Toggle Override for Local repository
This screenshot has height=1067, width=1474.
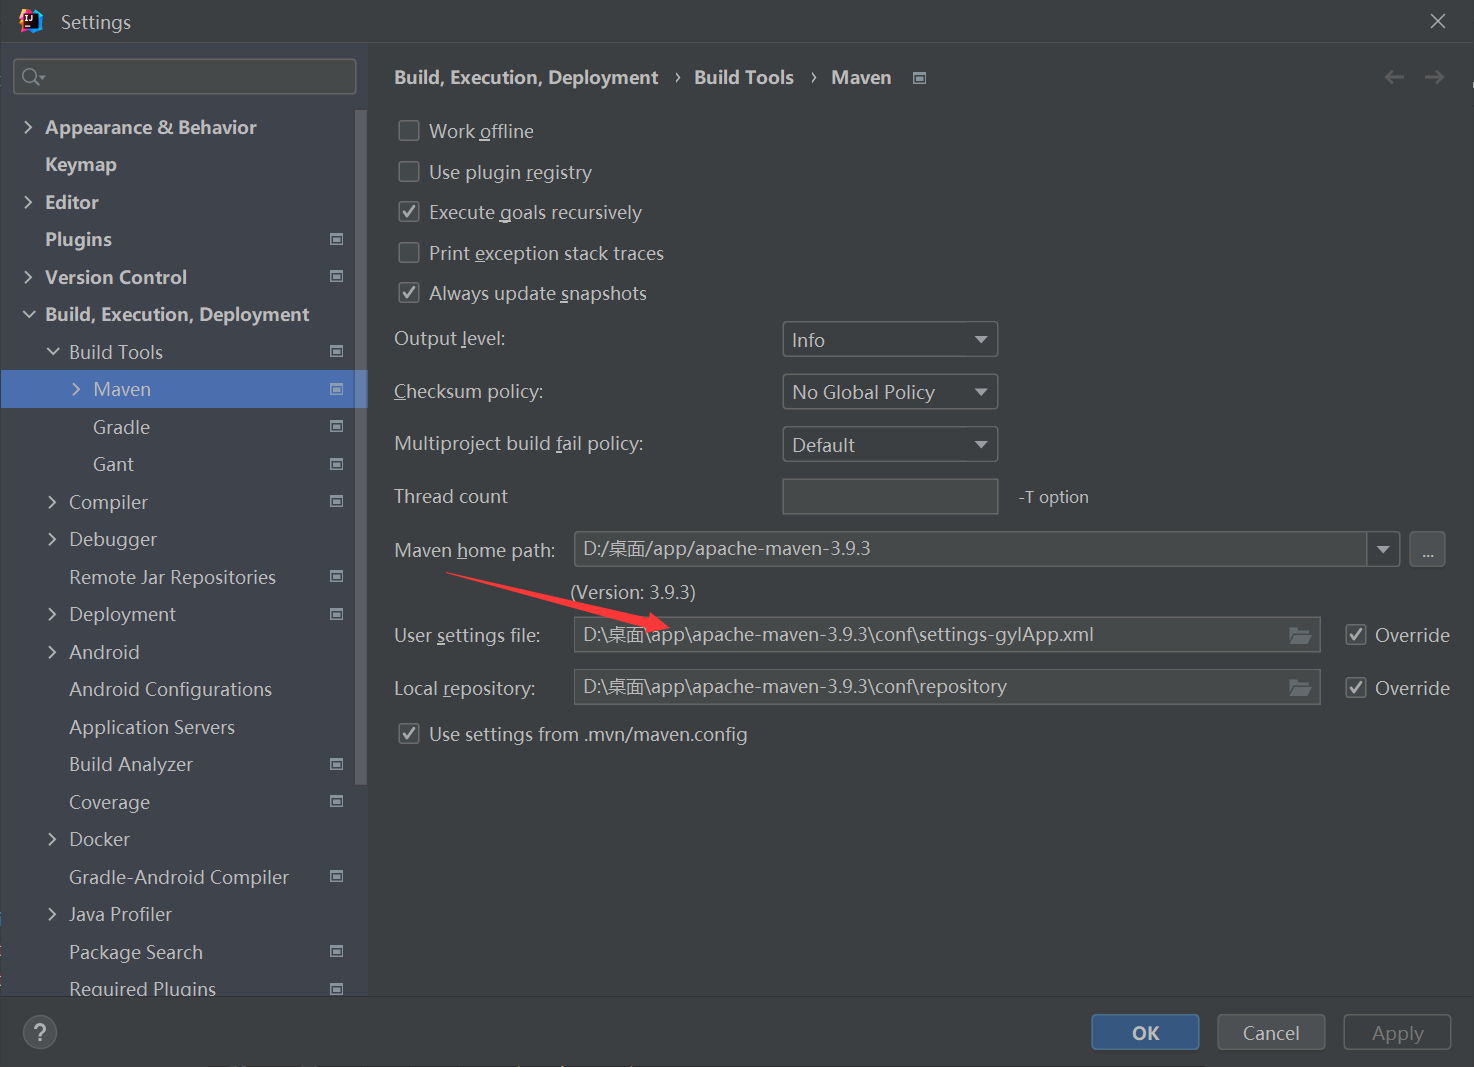pyautogui.click(x=1356, y=687)
